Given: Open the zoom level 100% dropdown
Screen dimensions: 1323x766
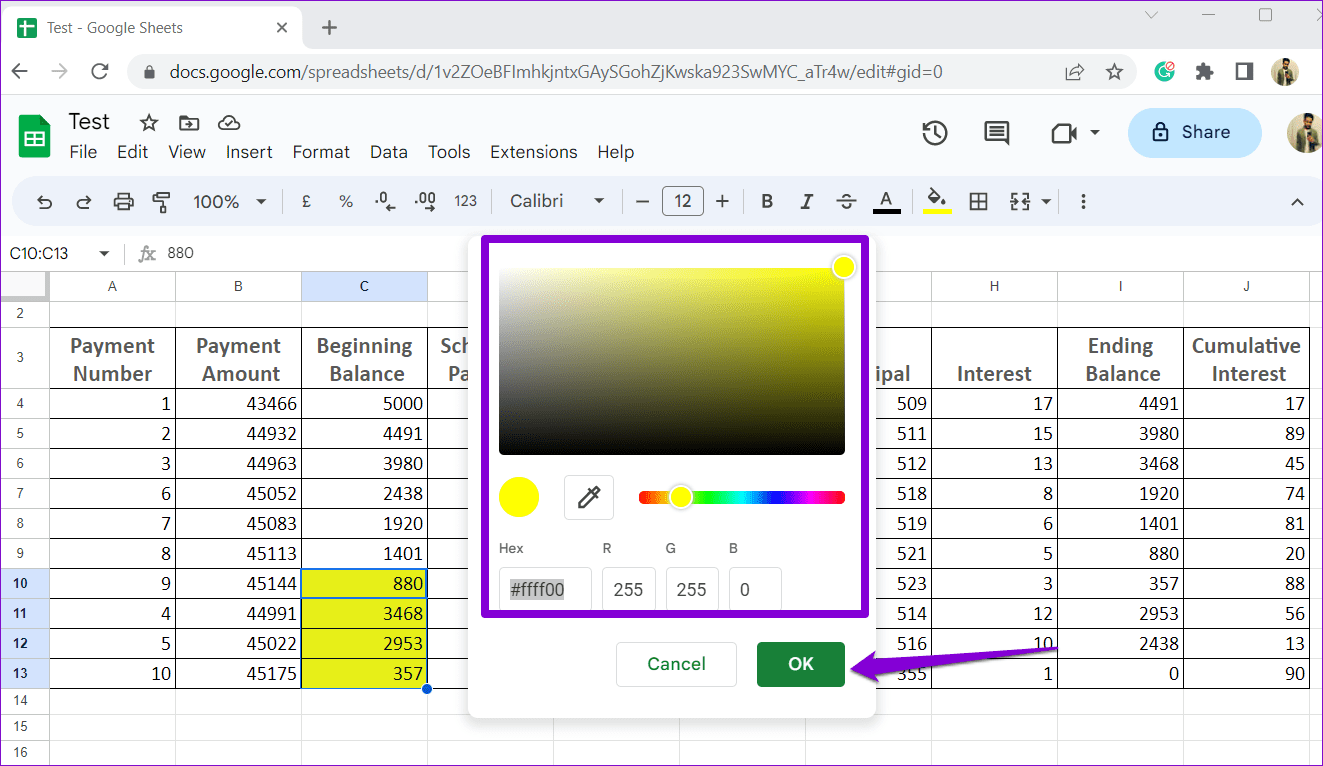Looking at the screenshot, I should [x=230, y=202].
